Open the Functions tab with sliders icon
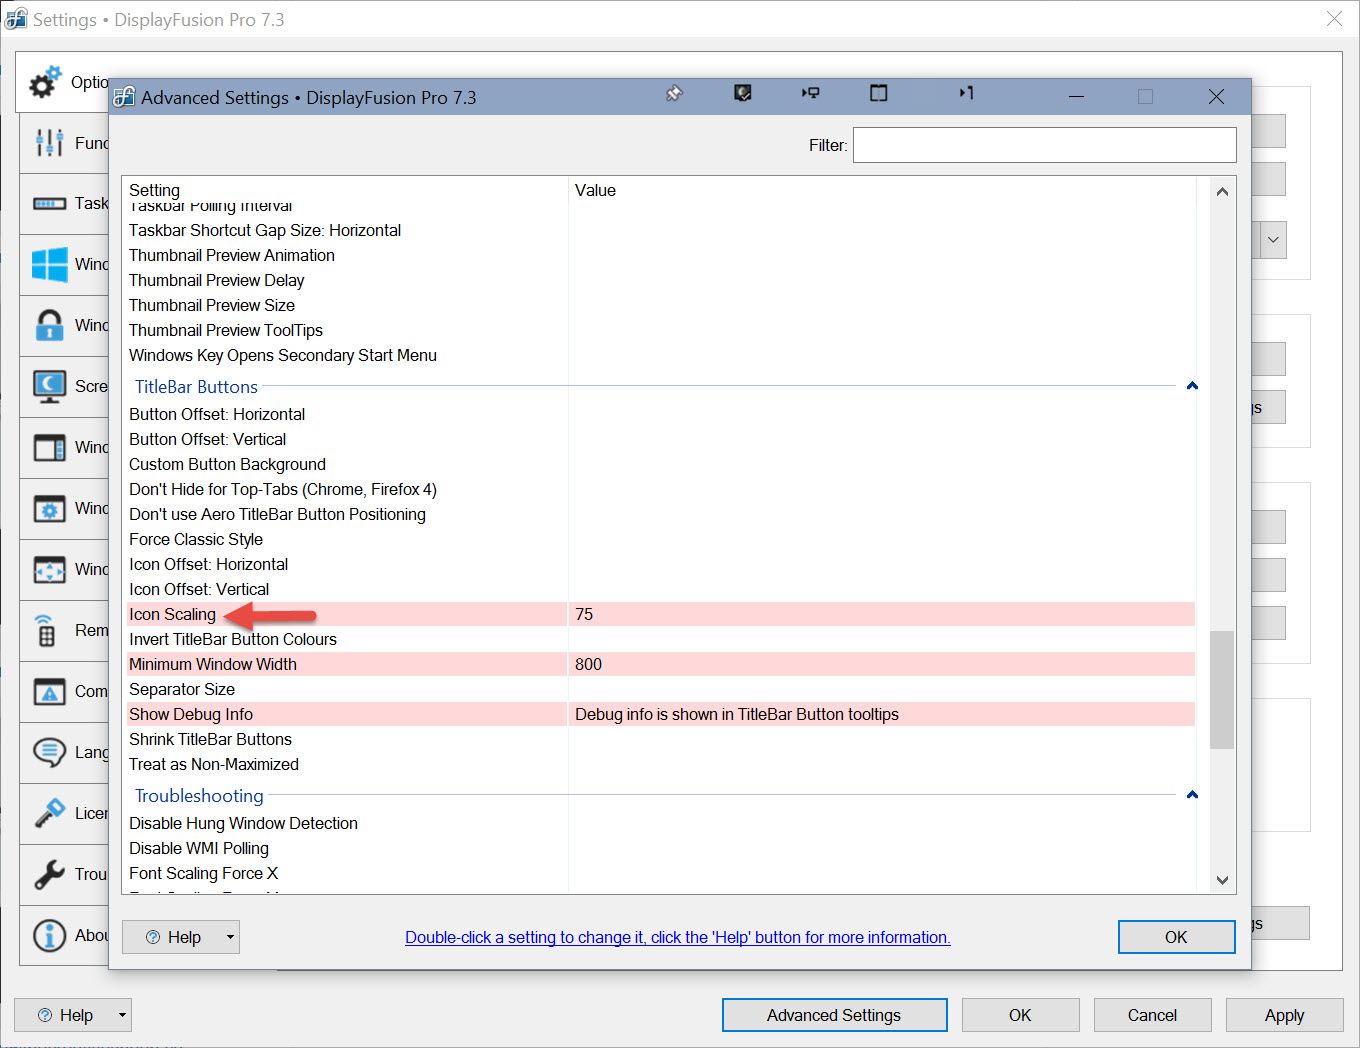This screenshot has height=1048, width=1360. (49, 143)
